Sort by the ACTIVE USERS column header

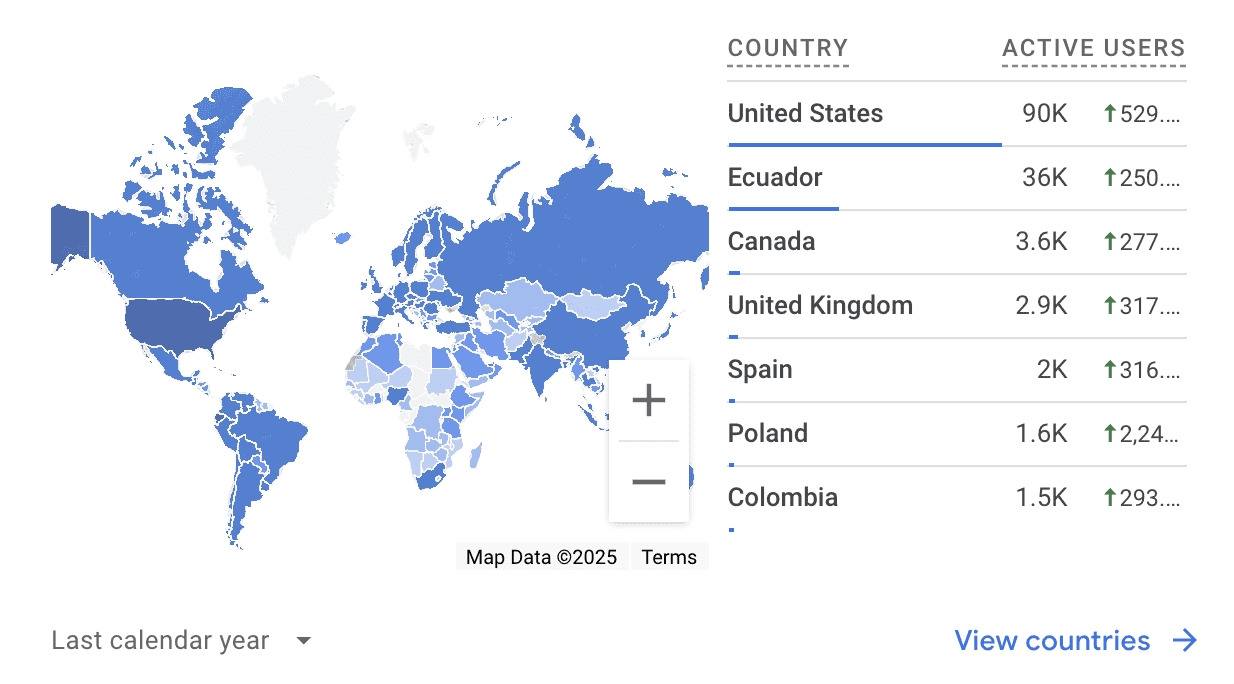click(x=1093, y=47)
